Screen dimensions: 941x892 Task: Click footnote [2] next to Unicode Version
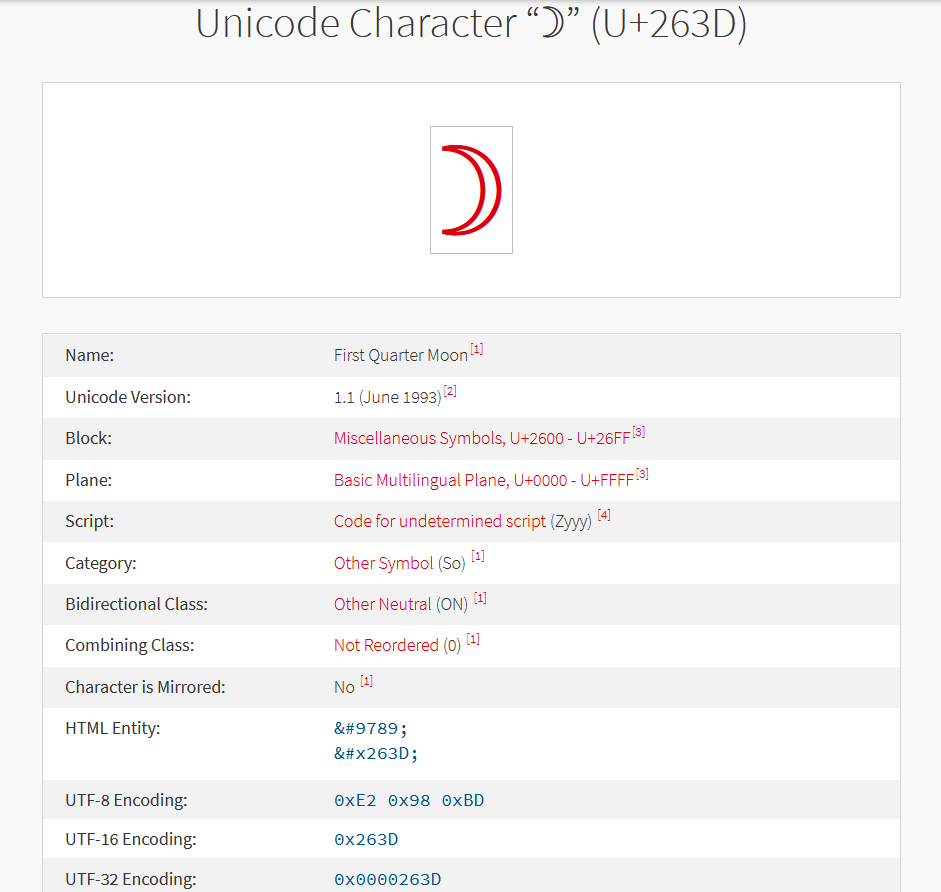(450, 391)
